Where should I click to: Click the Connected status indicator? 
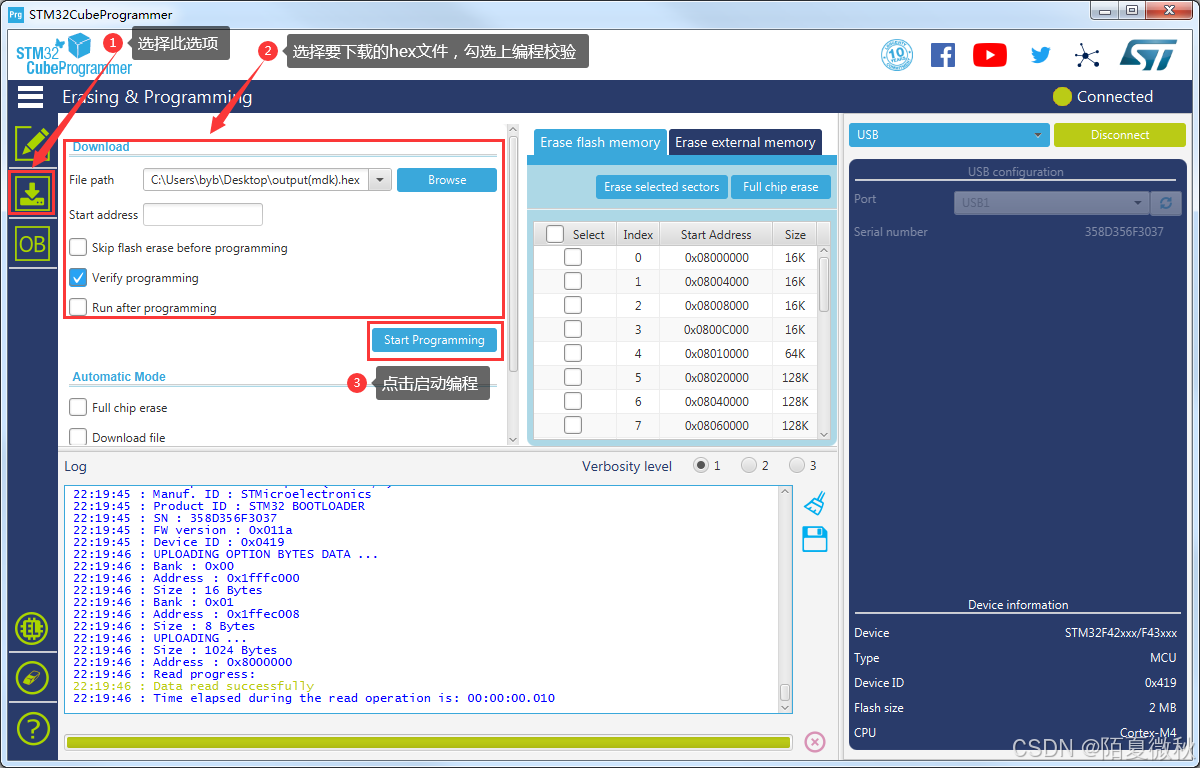(x=1103, y=97)
